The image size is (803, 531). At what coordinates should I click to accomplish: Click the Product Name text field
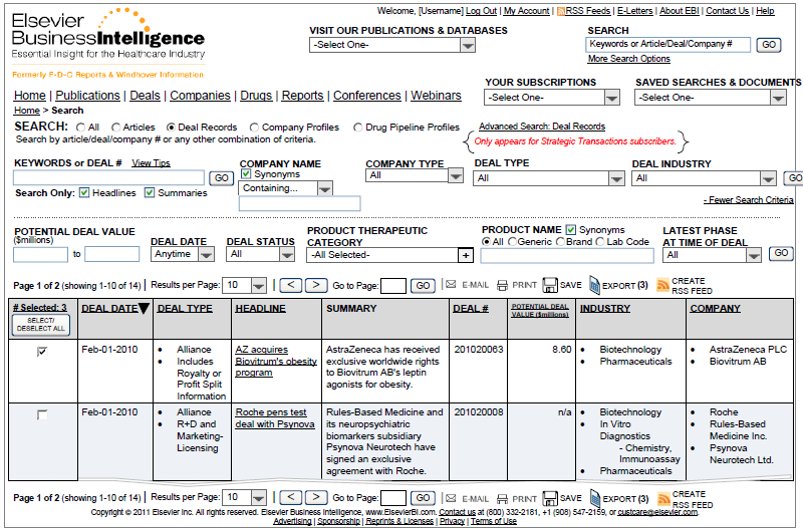[x=567, y=256]
